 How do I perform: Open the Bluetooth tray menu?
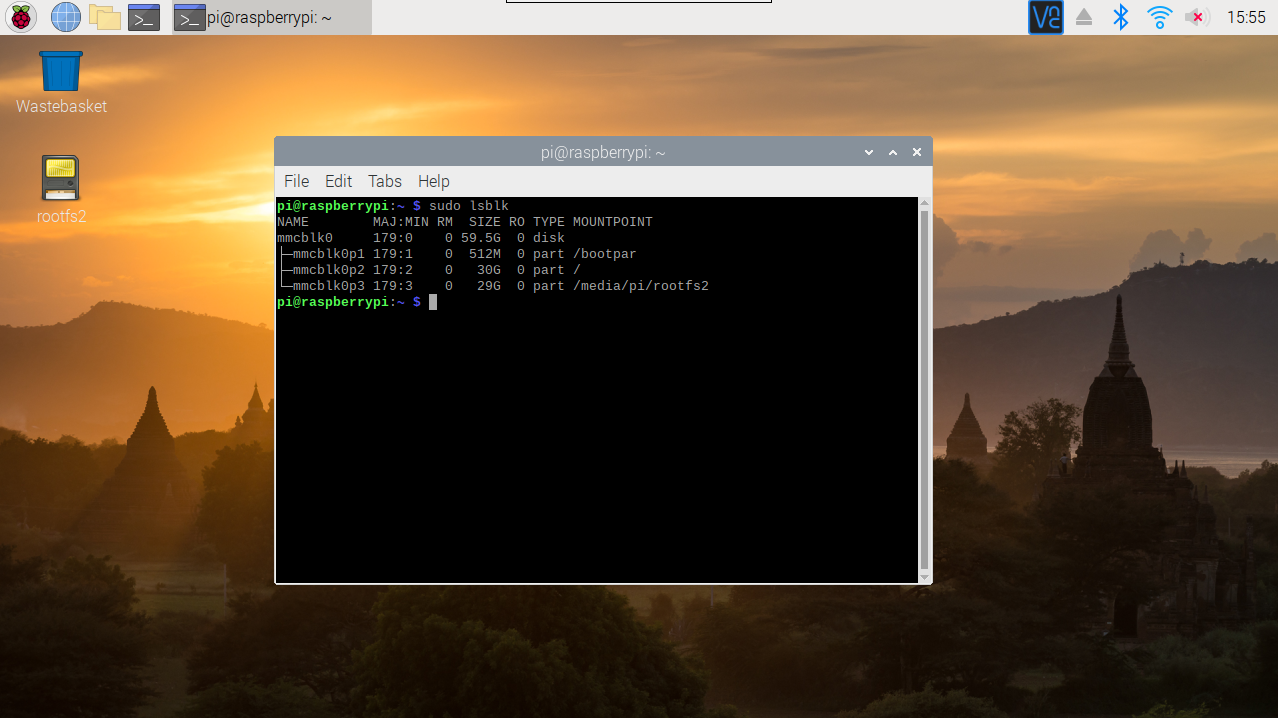tap(1121, 17)
